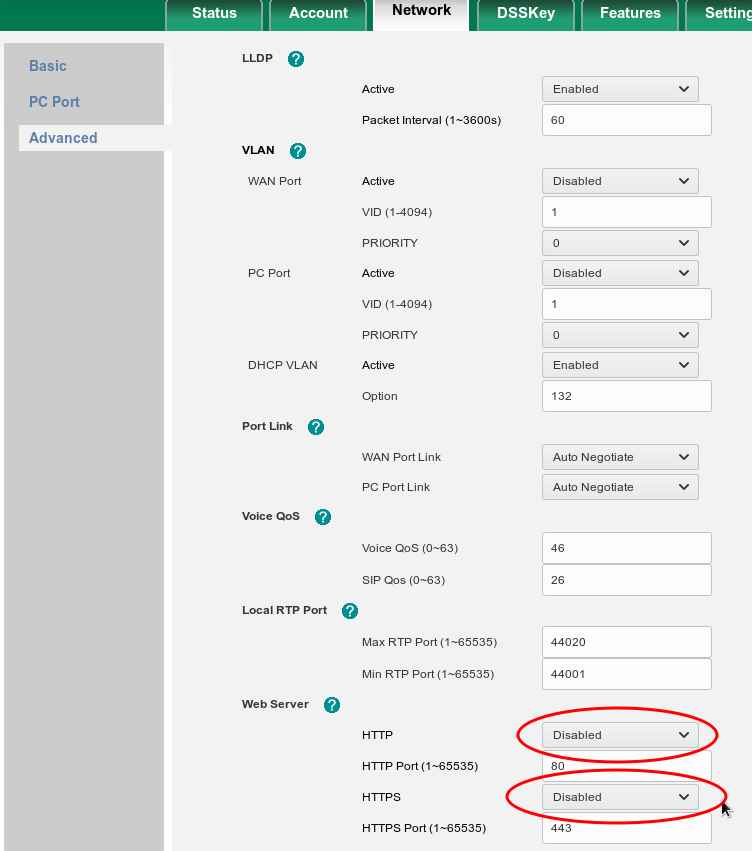
Task: Open WAN Port VLAN Active dropdown
Action: tap(620, 181)
